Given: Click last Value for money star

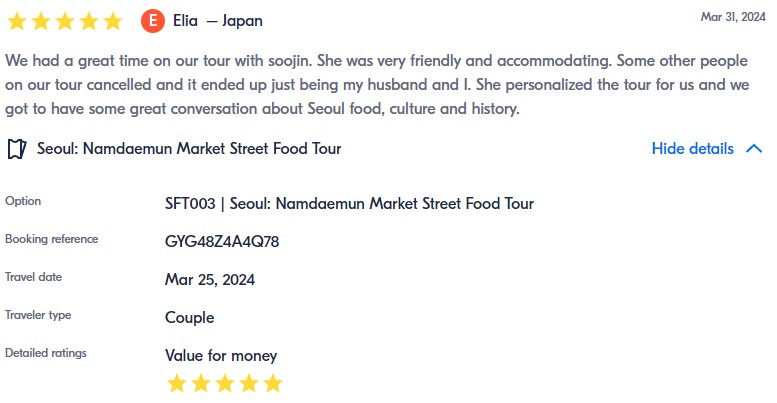Looking at the screenshot, I should tap(273, 383).
